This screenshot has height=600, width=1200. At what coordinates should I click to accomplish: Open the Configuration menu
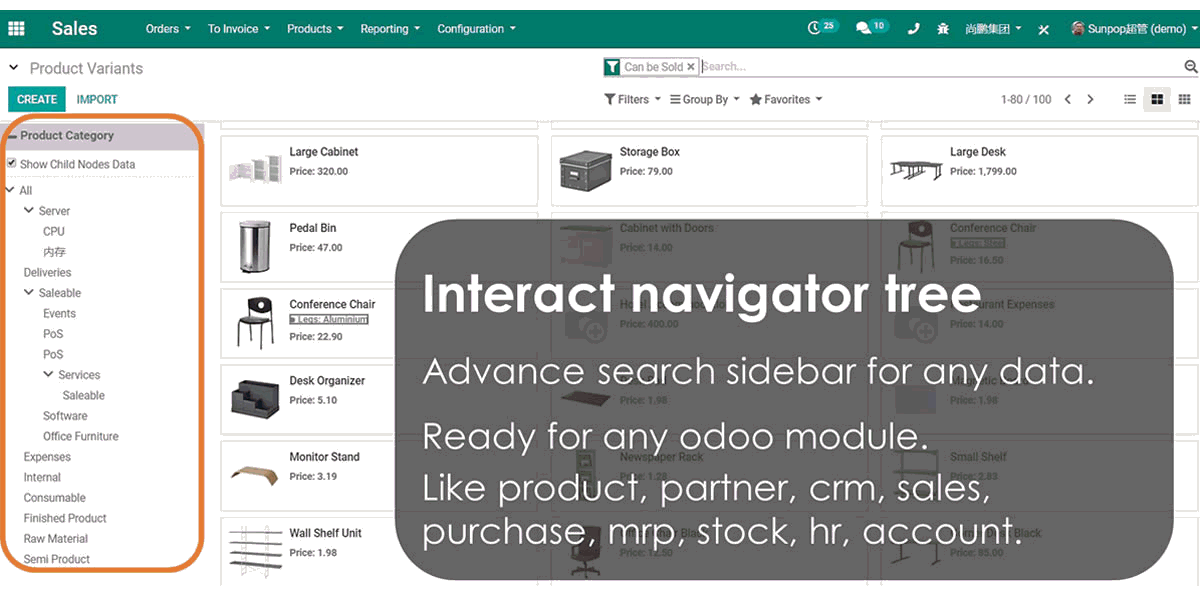coord(476,29)
